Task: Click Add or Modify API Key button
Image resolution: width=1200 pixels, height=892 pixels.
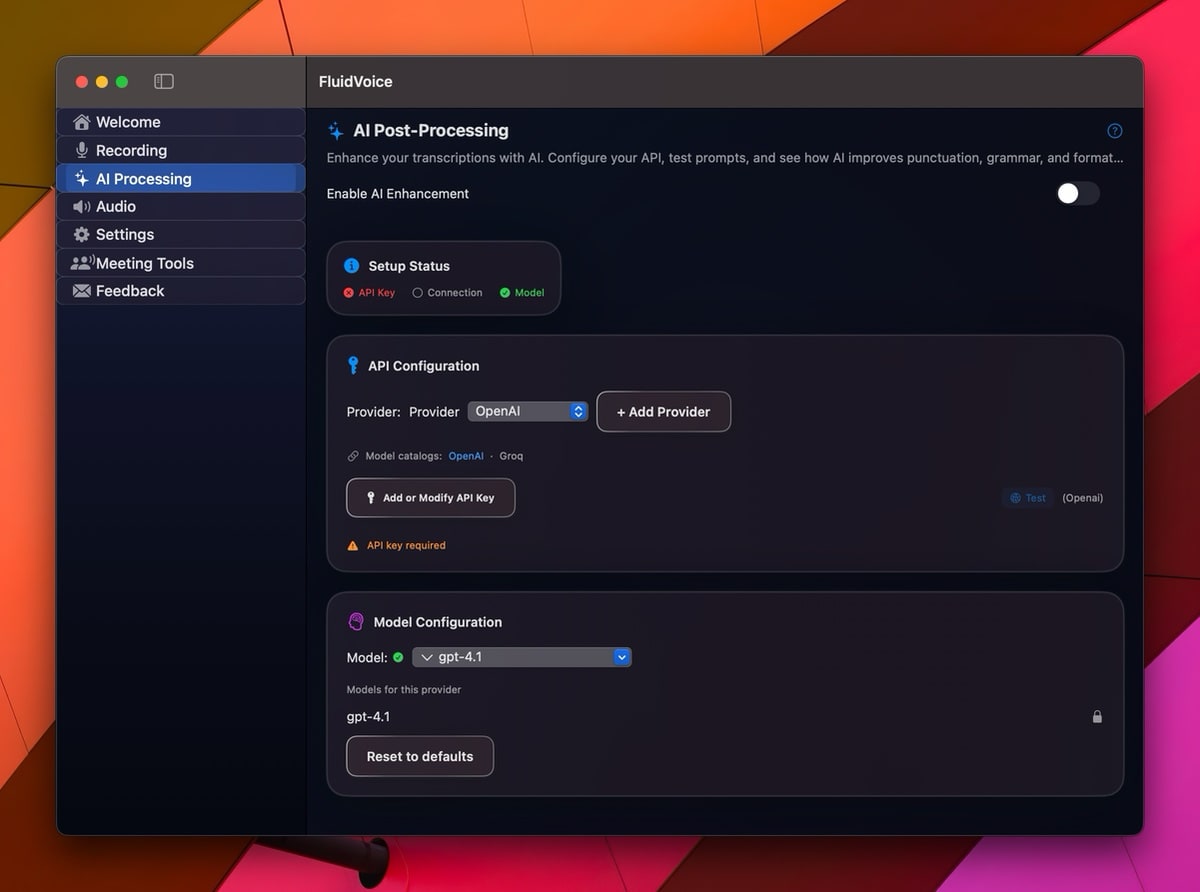Action: [430, 498]
